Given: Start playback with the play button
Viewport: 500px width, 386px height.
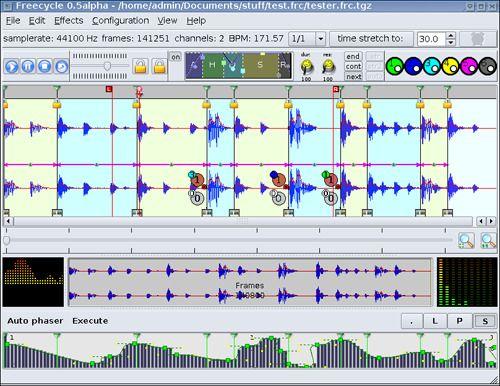Looking at the screenshot, I should coord(12,66).
